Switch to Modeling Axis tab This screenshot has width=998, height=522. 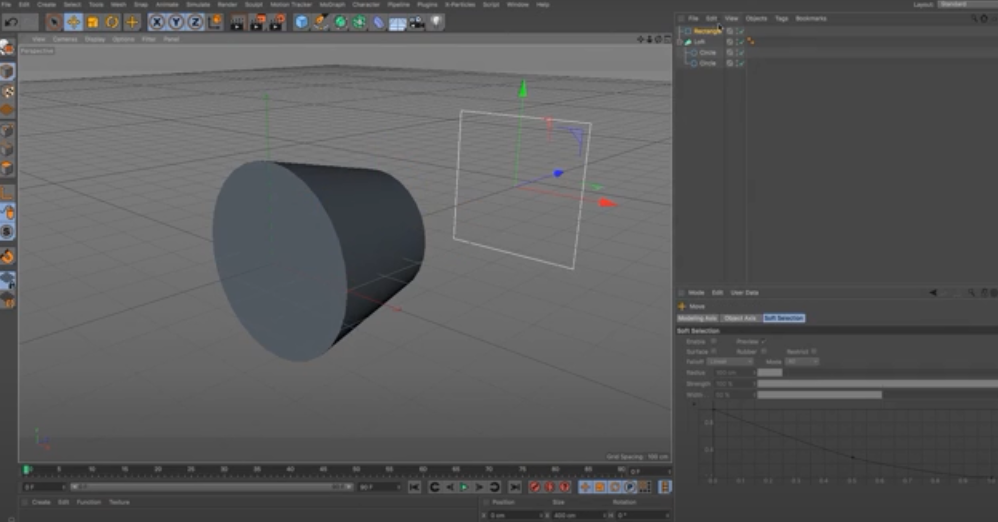pos(697,318)
